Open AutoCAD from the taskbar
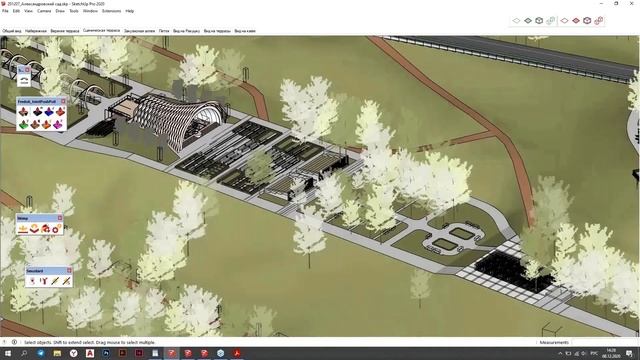 tap(90, 353)
